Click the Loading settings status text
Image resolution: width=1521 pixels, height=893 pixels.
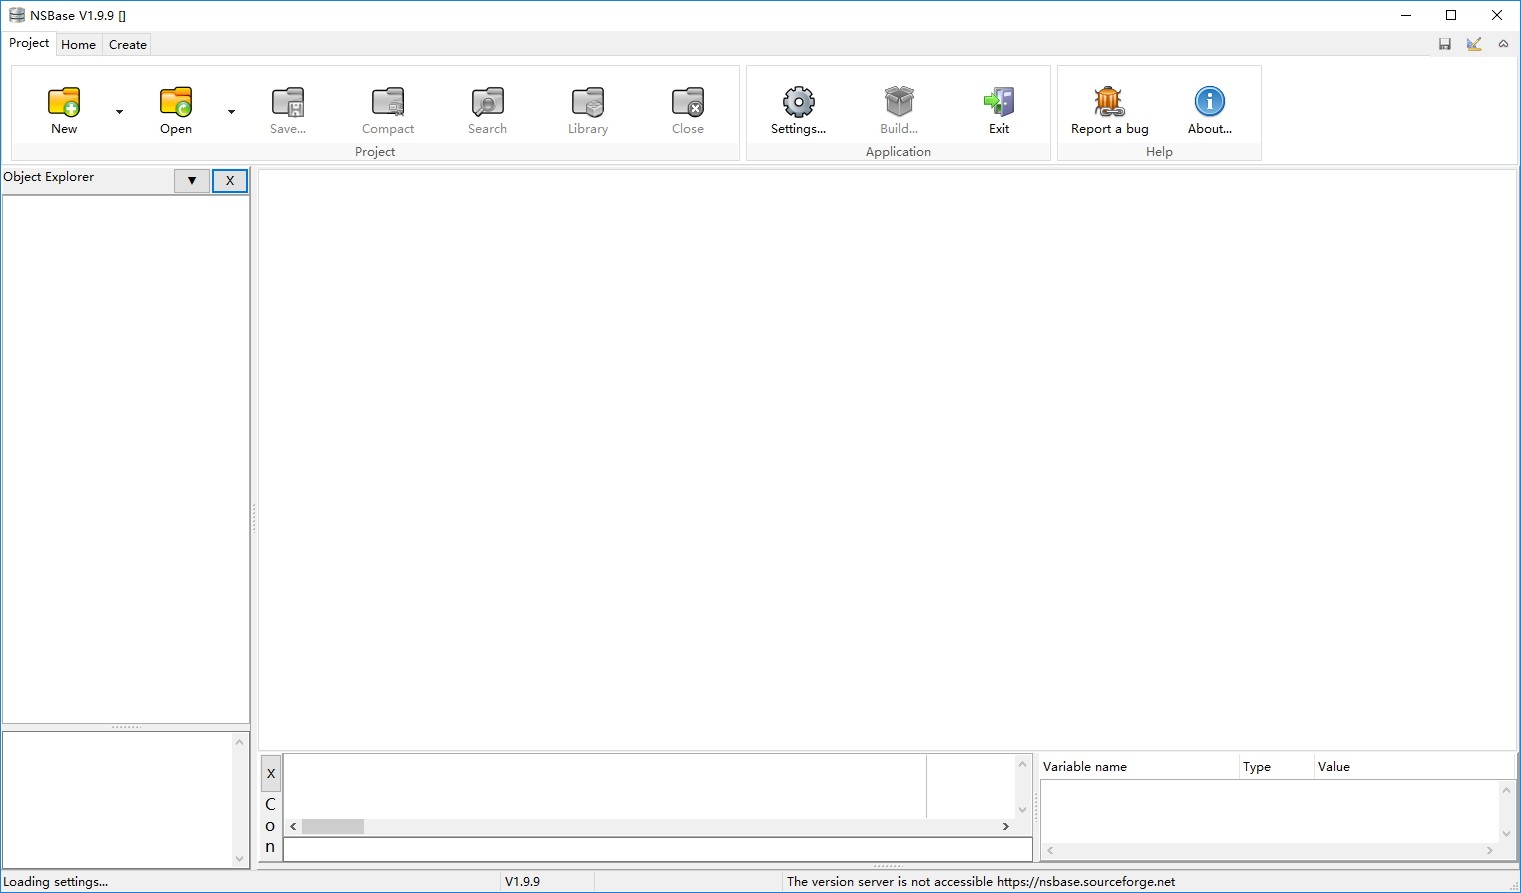coord(56,882)
